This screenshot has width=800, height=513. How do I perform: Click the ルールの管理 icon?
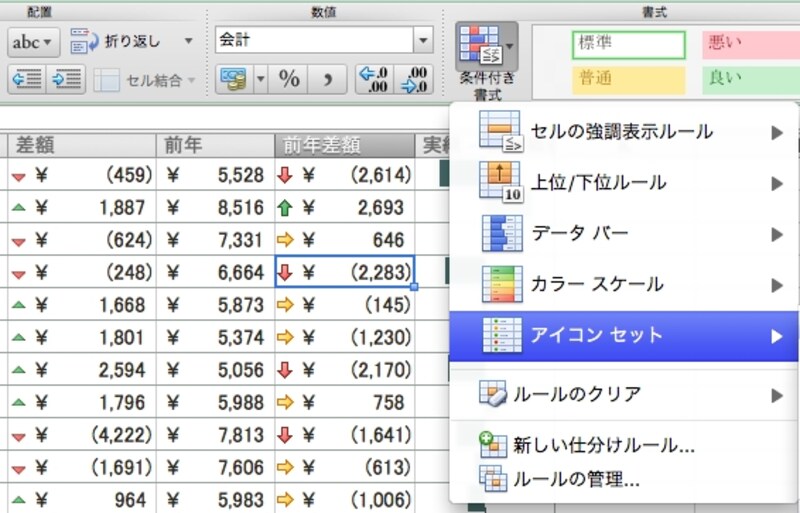493,479
